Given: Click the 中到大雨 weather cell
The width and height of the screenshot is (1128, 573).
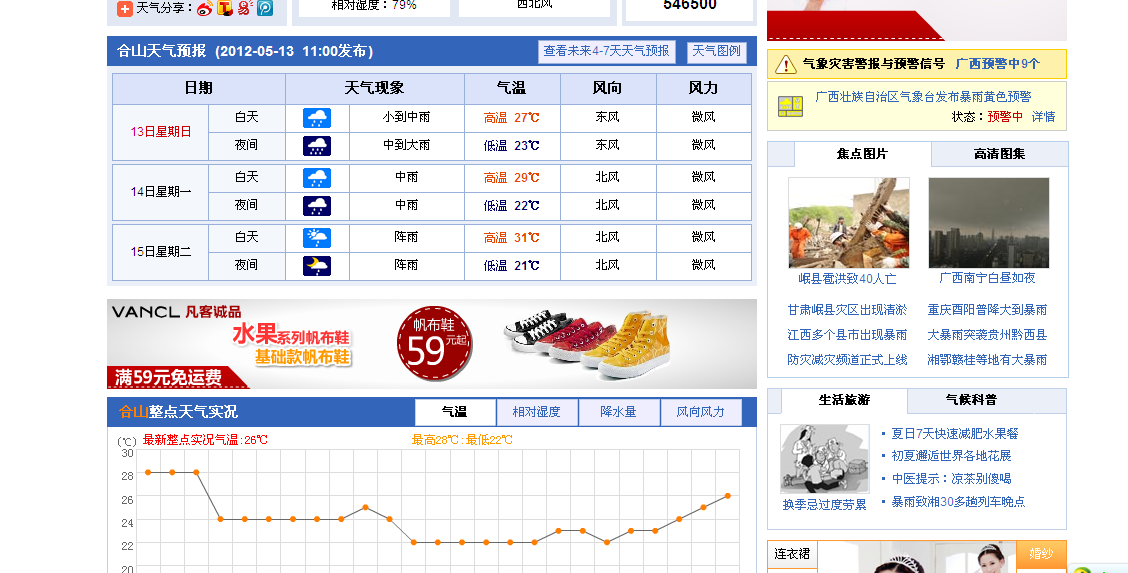Looking at the screenshot, I should 406,146.
